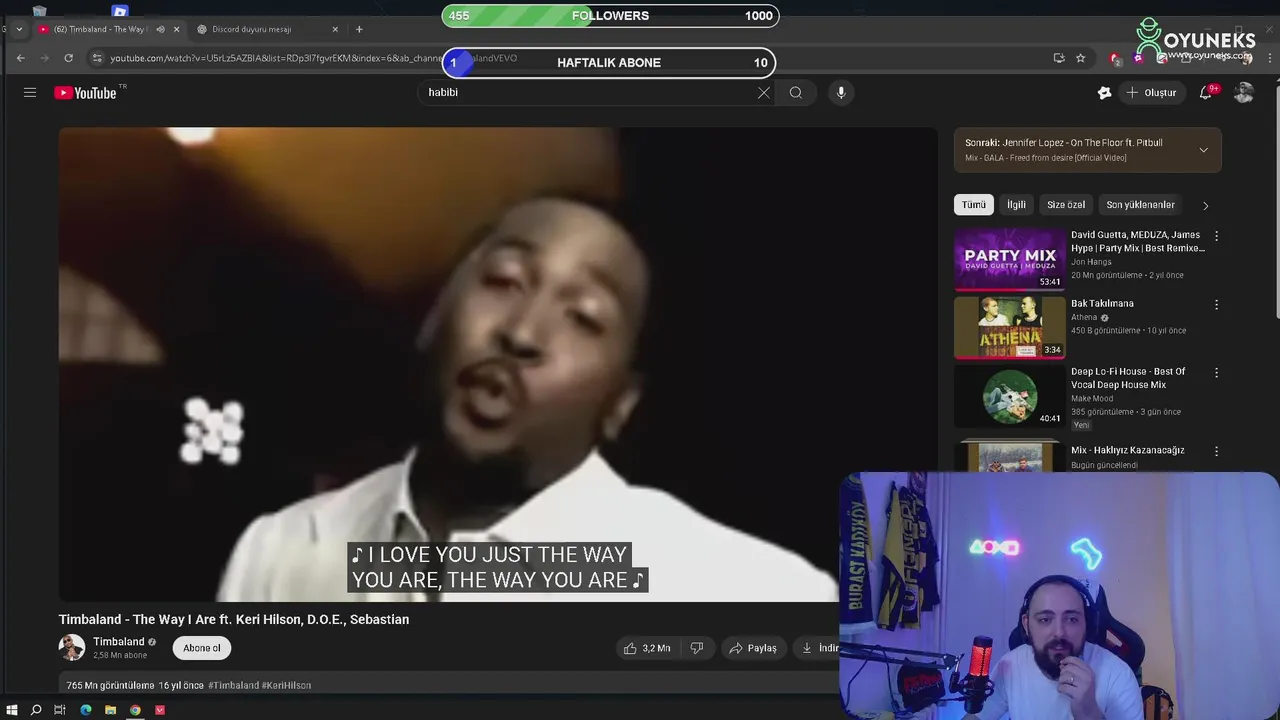The image size is (1280, 720).
Task: Open the Timbaland channel name link
Action: (119, 642)
